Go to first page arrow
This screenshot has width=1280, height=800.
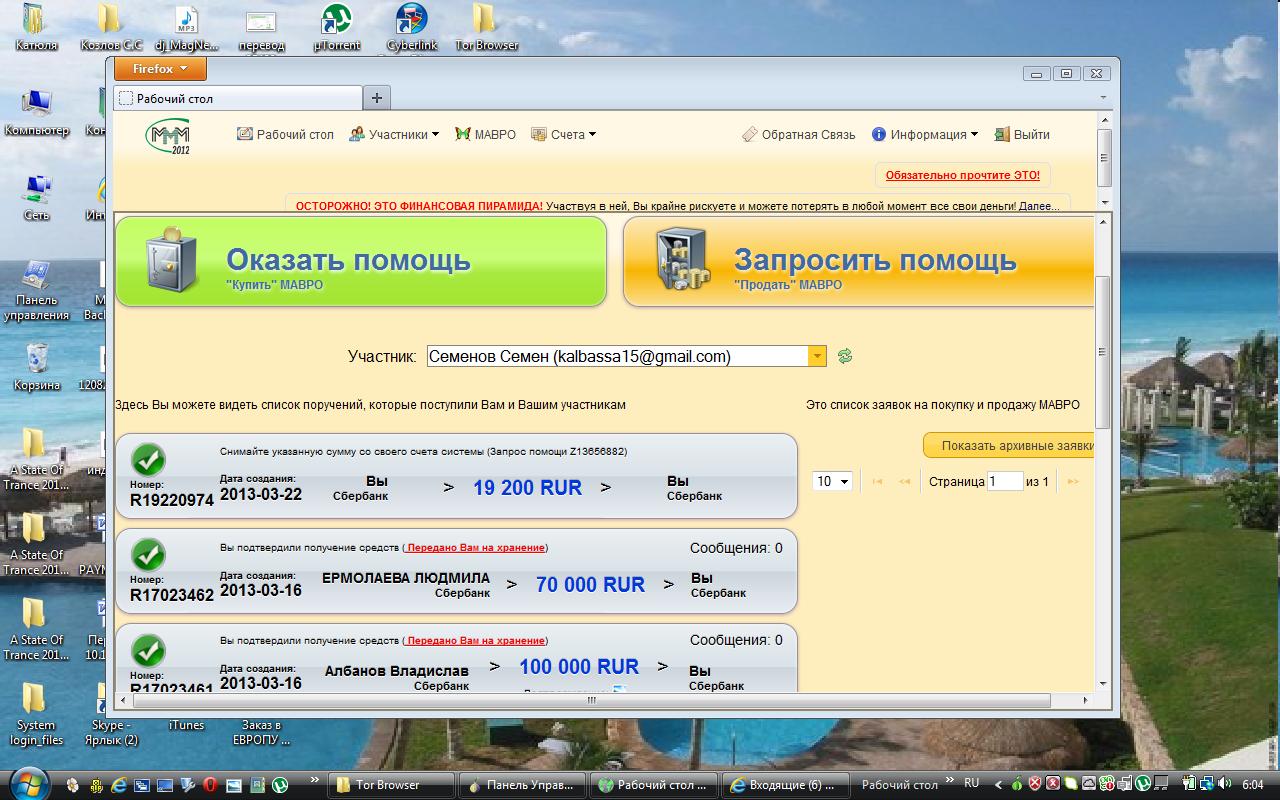pyautogui.click(x=877, y=482)
